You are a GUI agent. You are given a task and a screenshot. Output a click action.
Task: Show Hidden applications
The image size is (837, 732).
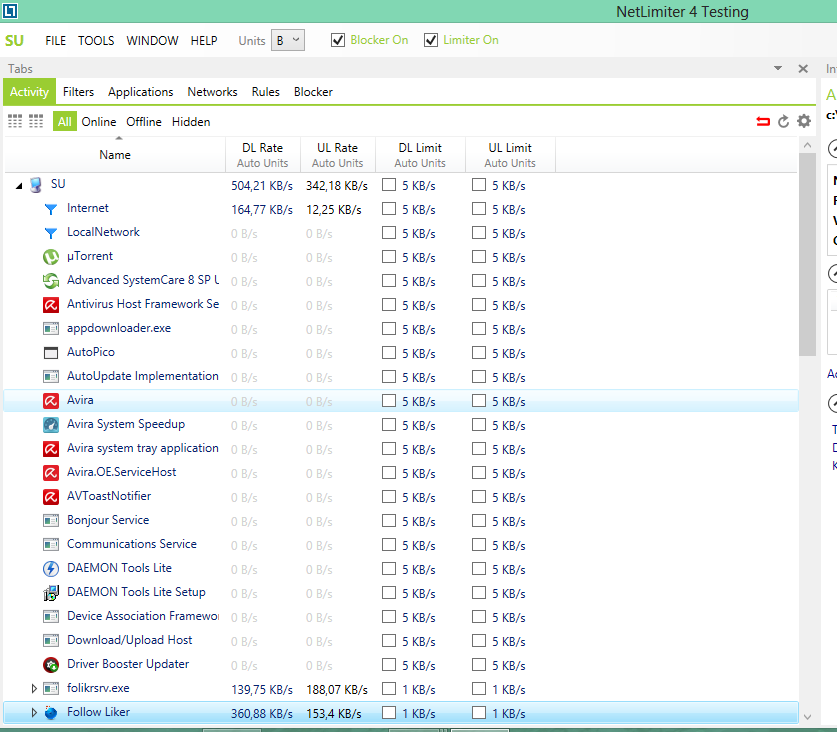click(x=191, y=122)
